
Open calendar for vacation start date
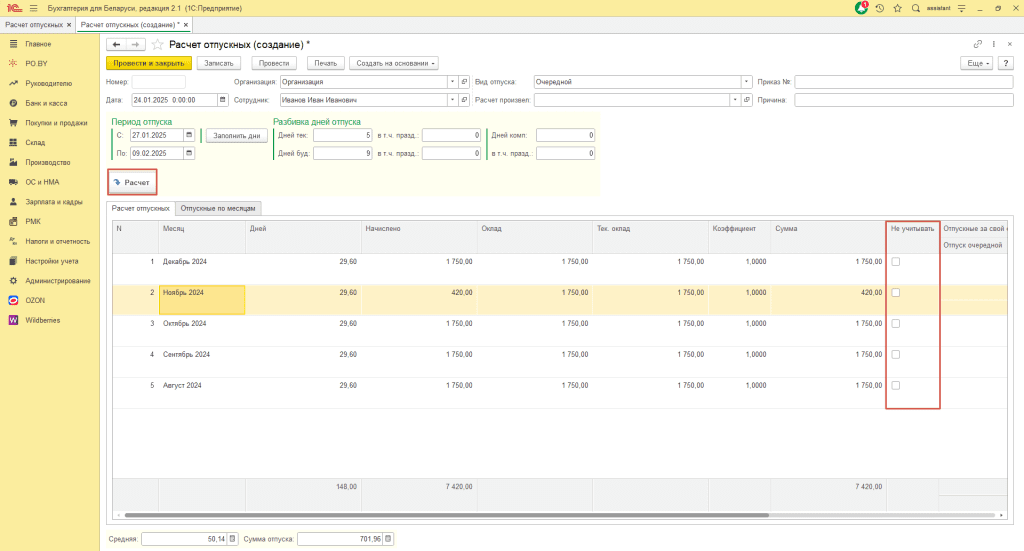pos(189,135)
